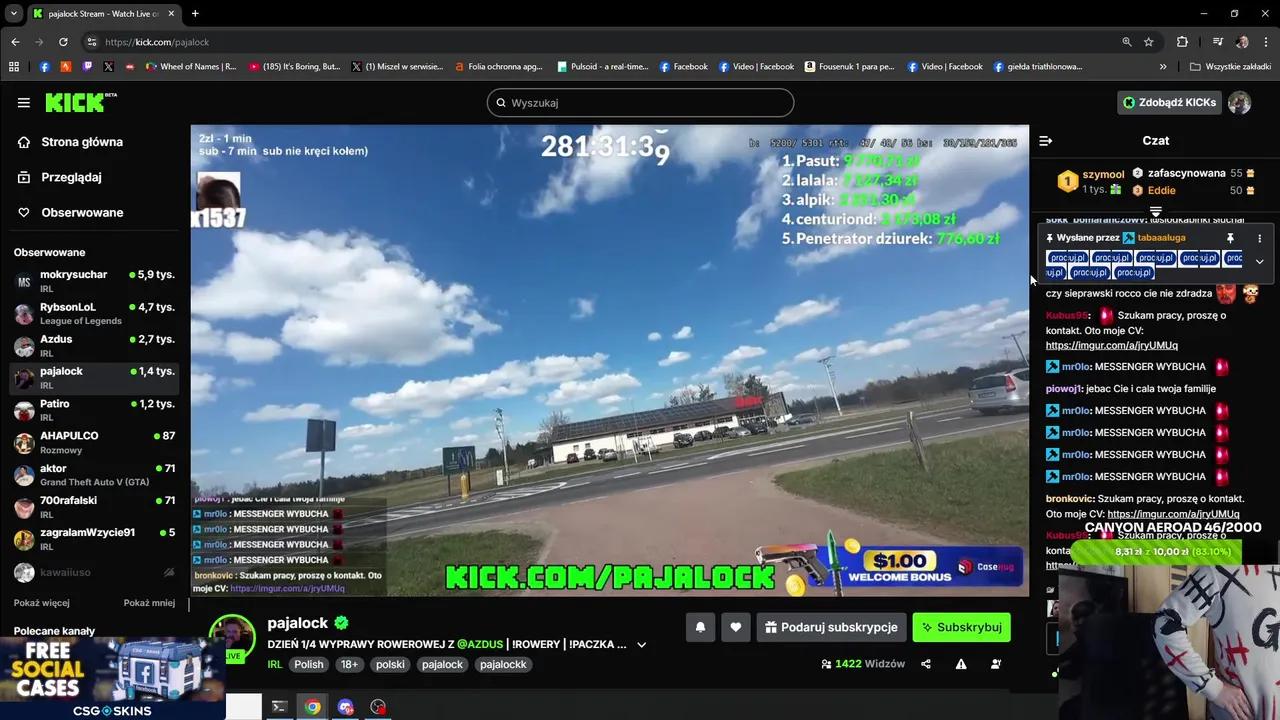The height and width of the screenshot is (720, 1280).
Task: Click "Pokaż mniej" to collapse followed list
Action: coord(149,603)
